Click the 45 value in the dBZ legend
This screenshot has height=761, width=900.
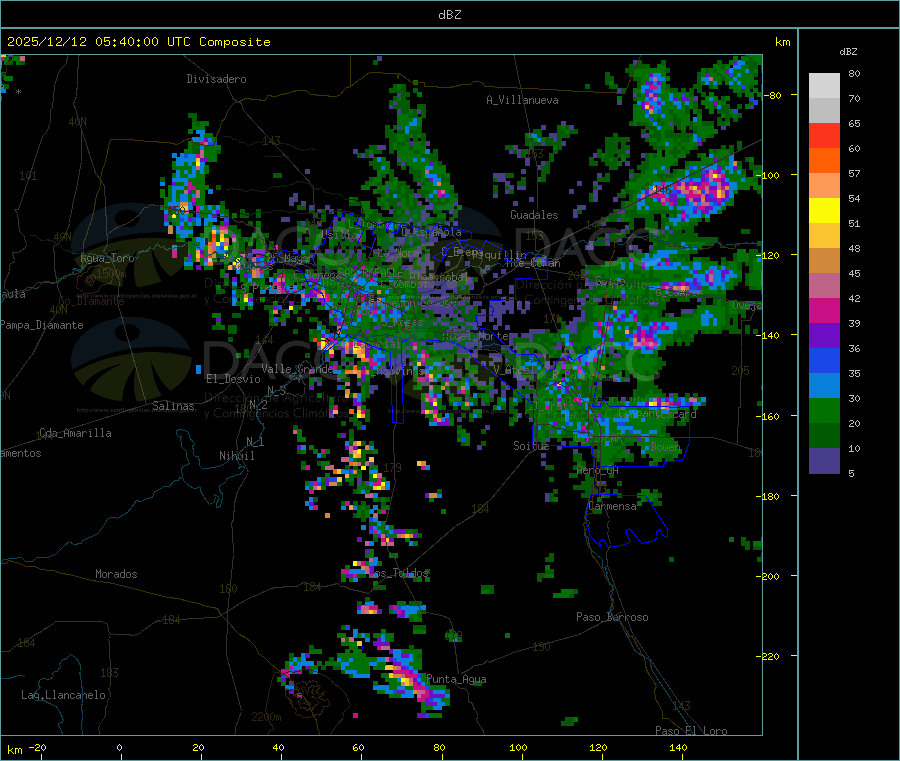854,273
